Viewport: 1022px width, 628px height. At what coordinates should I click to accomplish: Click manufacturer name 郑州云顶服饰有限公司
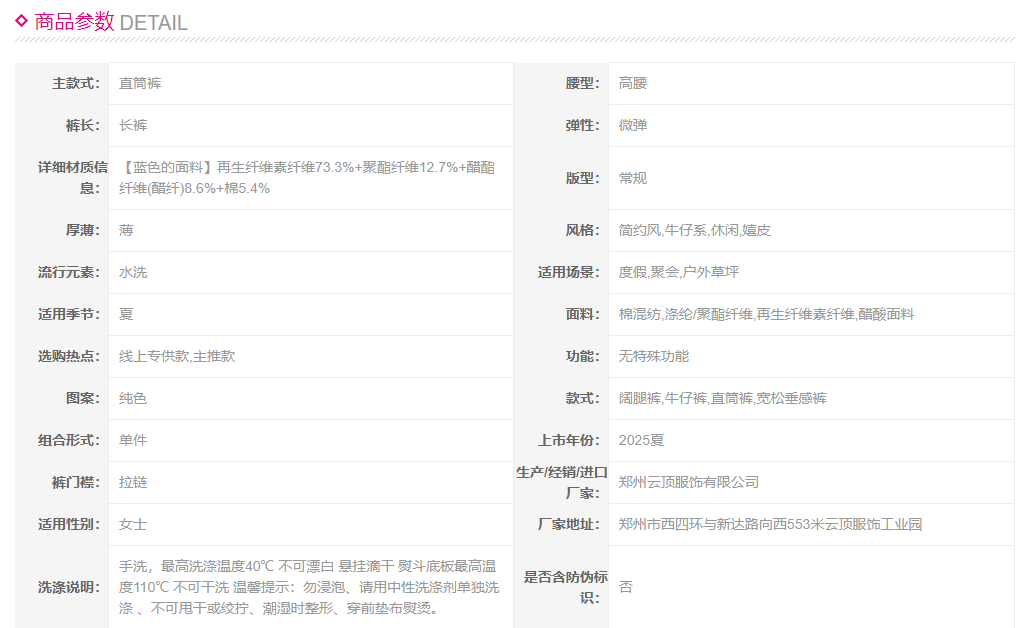click(x=689, y=482)
